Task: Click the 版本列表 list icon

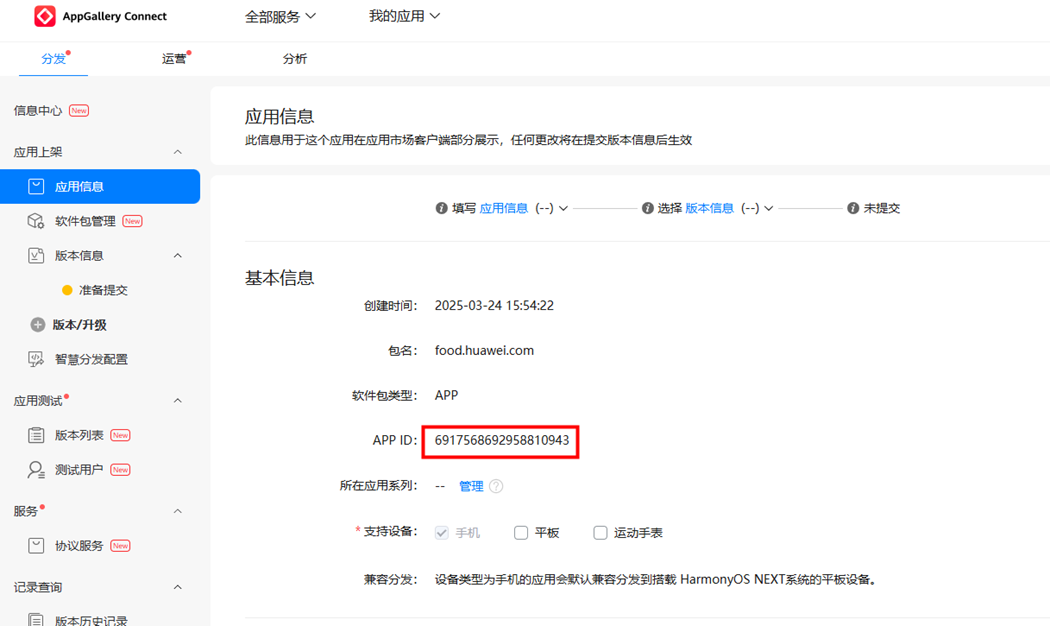Action: (36, 435)
